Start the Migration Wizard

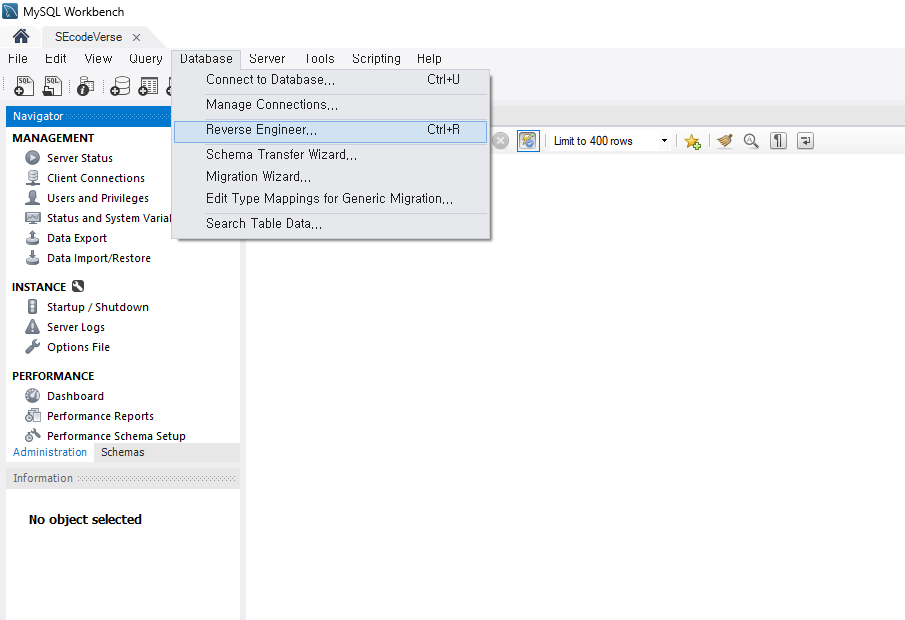331,177
